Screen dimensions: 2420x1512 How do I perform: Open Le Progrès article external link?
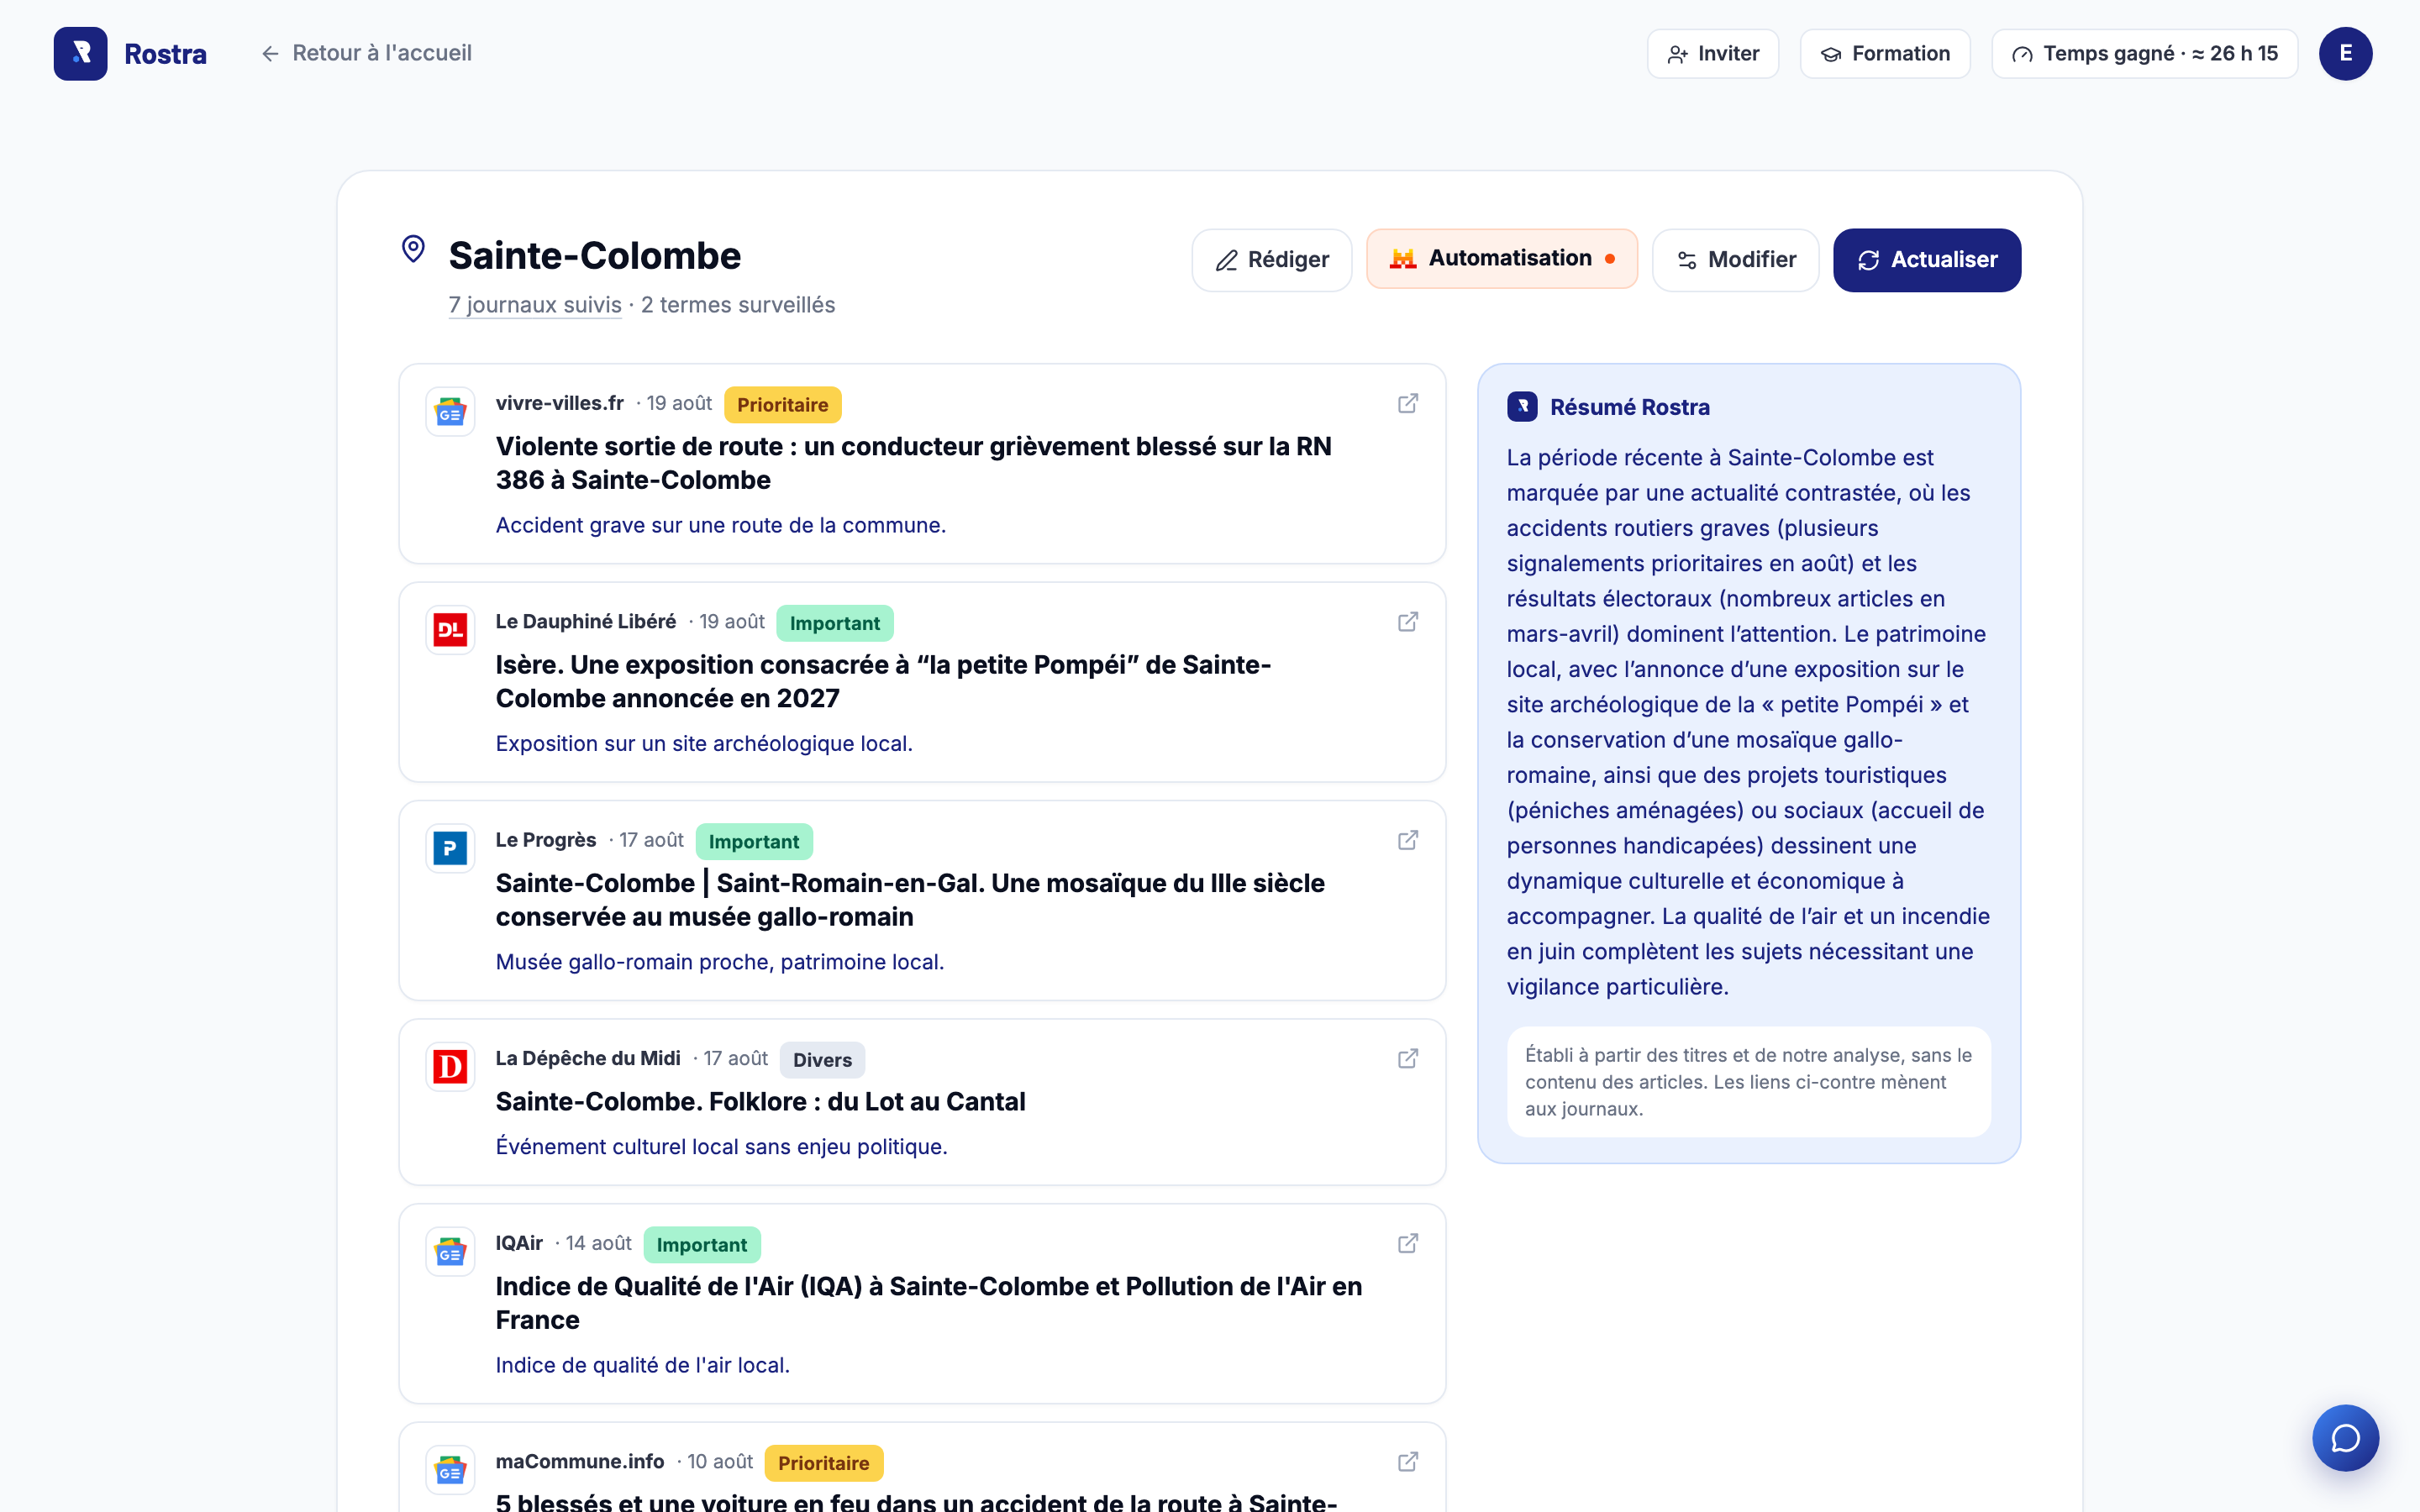point(1407,840)
